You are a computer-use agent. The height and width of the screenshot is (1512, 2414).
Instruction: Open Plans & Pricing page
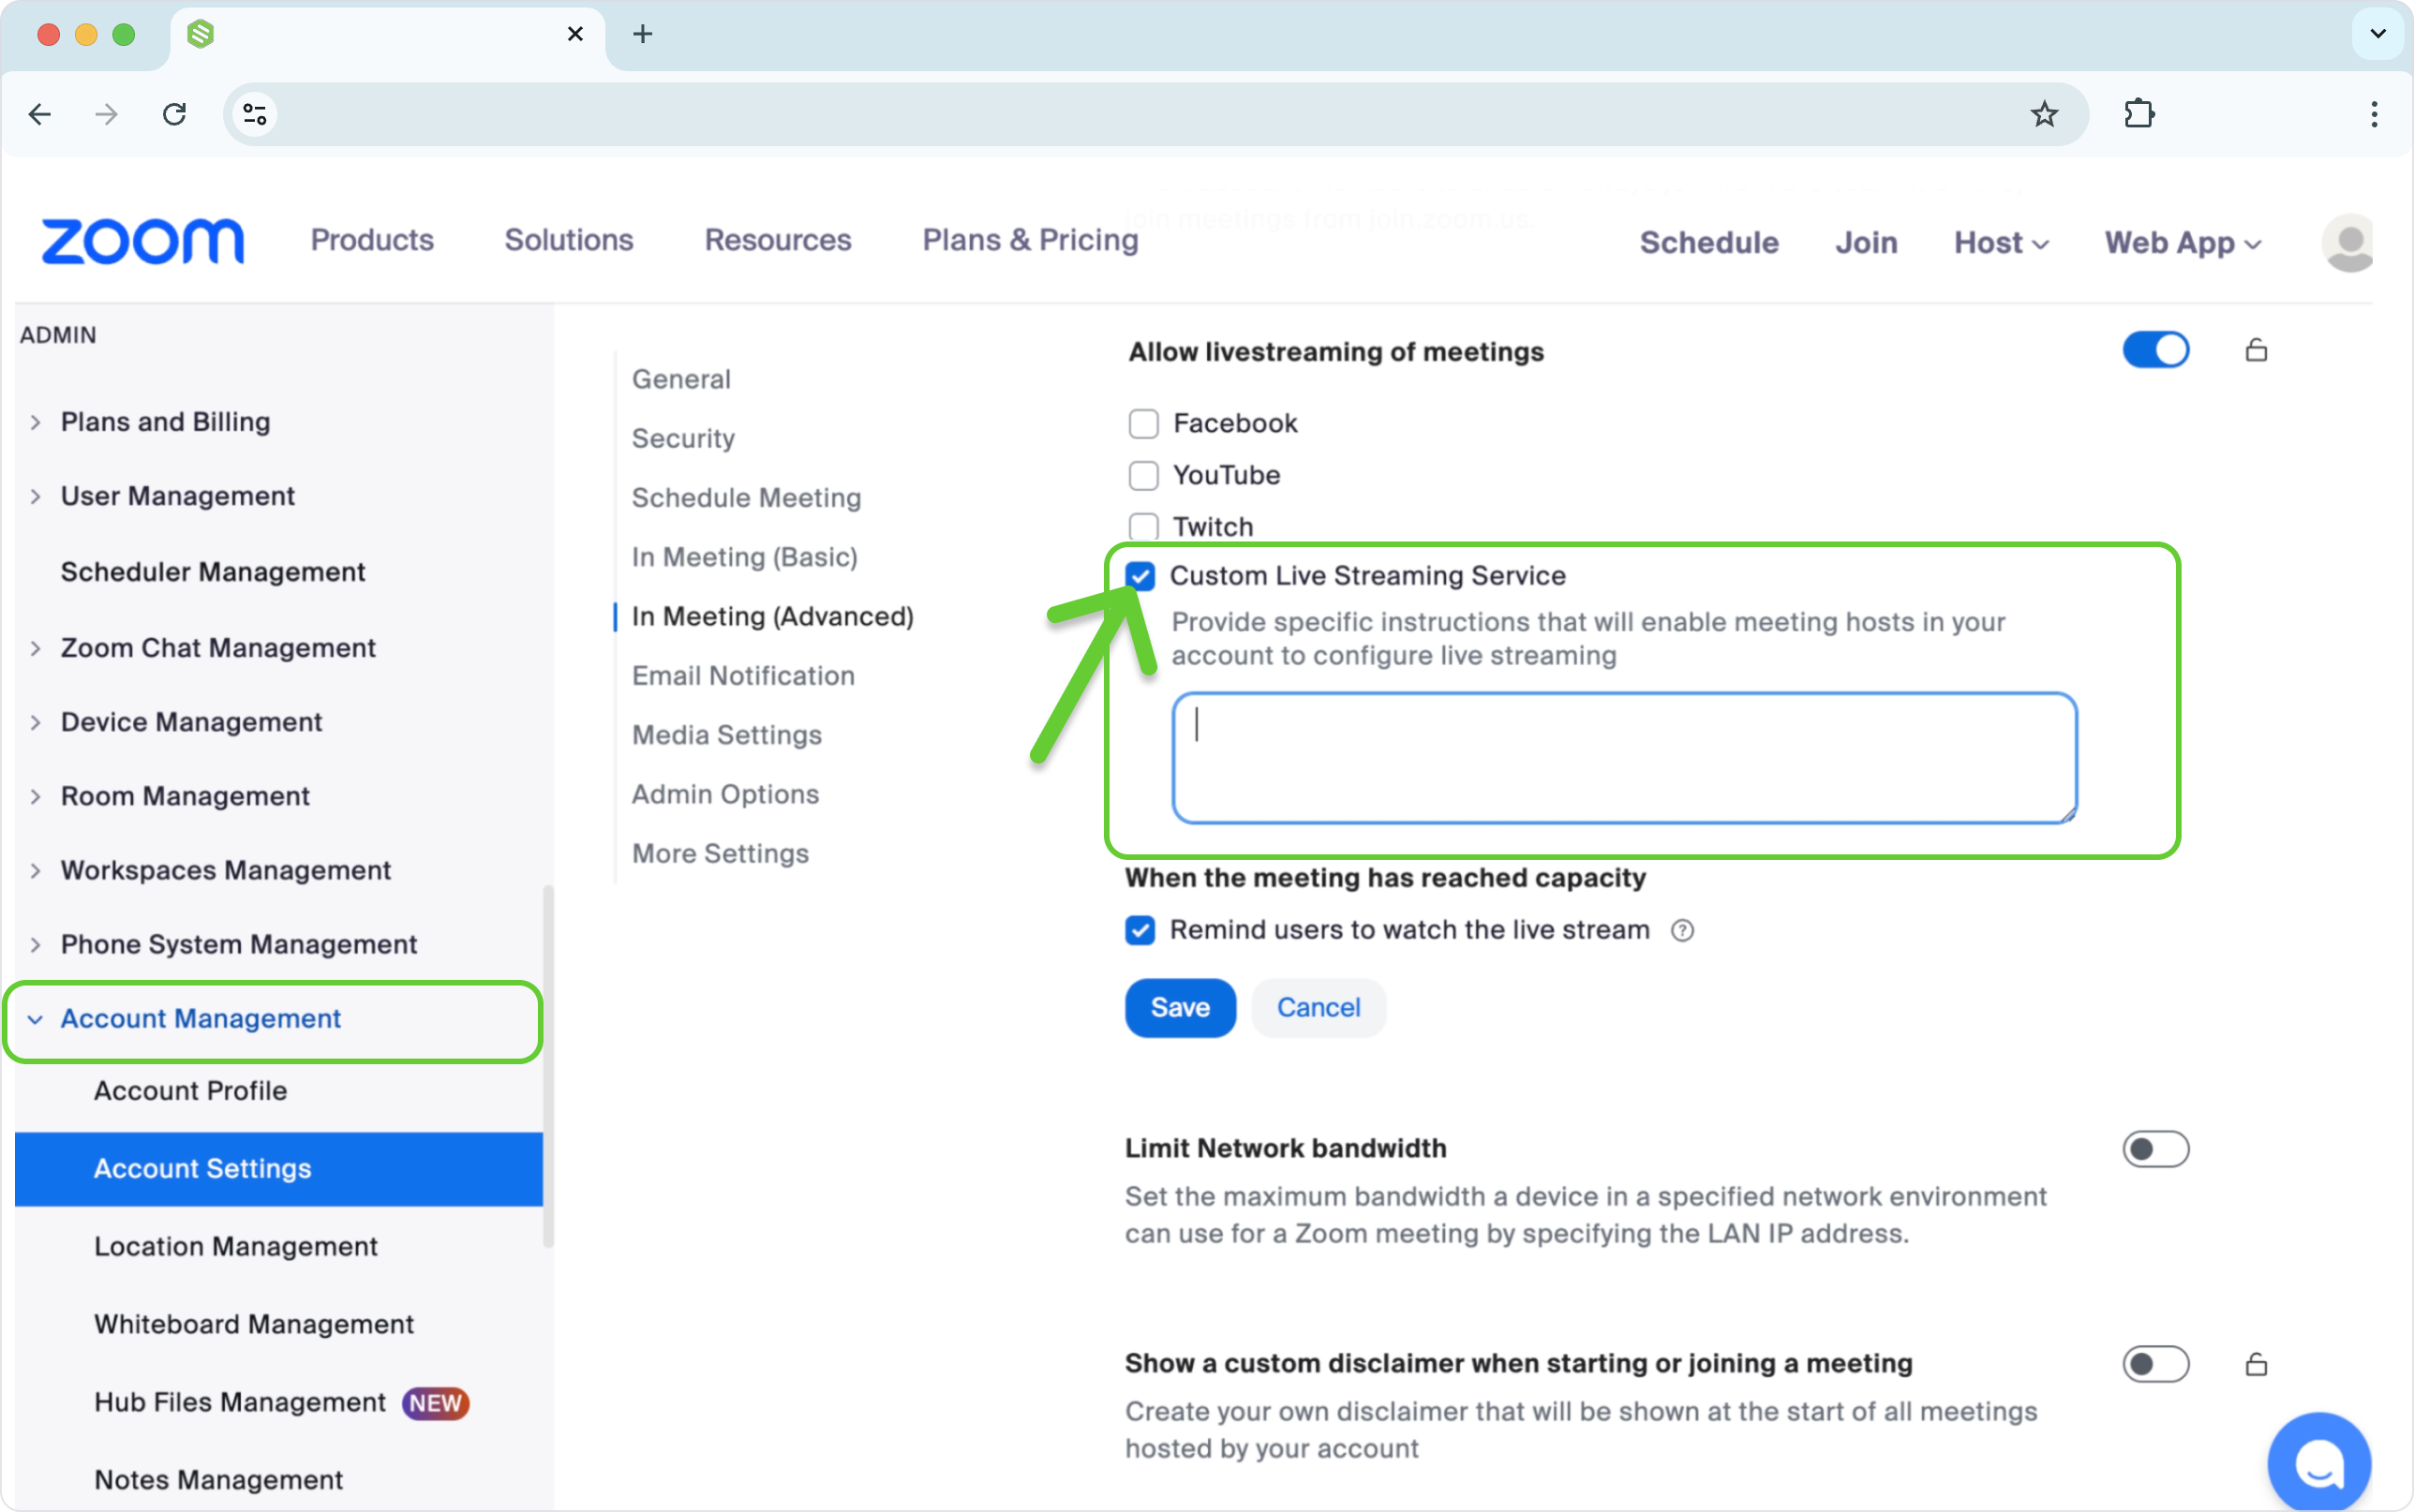click(x=1030, y=240)
